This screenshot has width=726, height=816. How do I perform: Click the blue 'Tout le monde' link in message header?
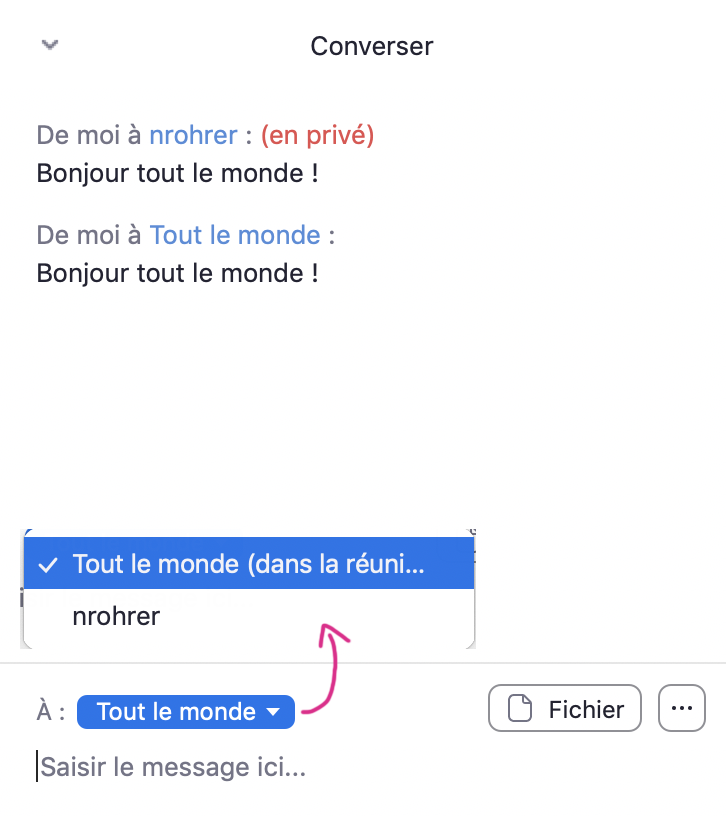[235, 235]
